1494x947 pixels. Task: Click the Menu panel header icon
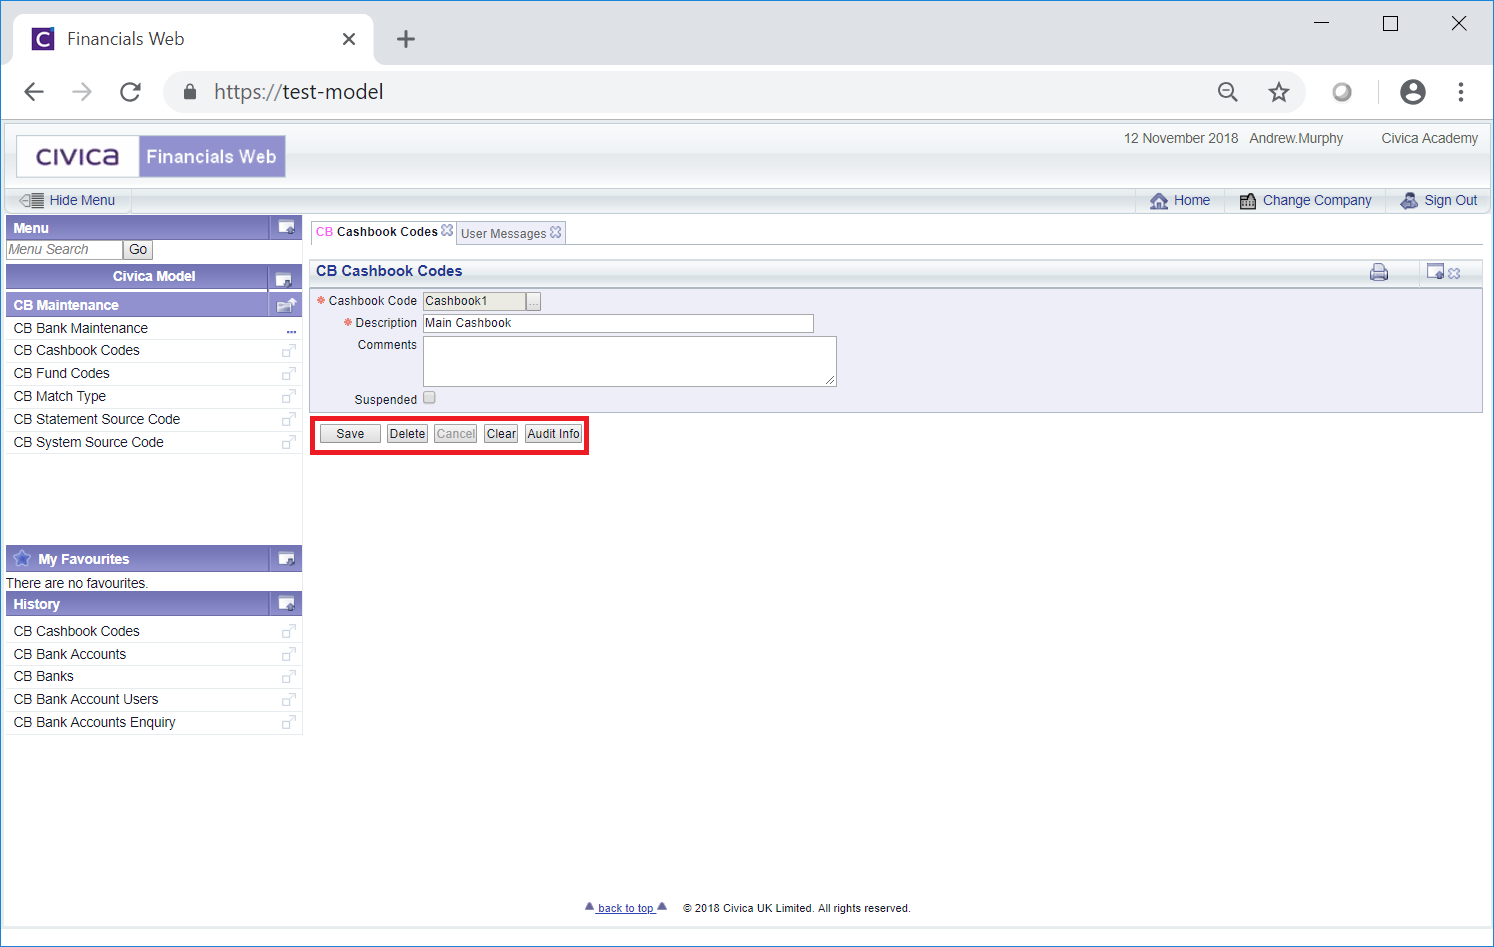tap(286, 228)
